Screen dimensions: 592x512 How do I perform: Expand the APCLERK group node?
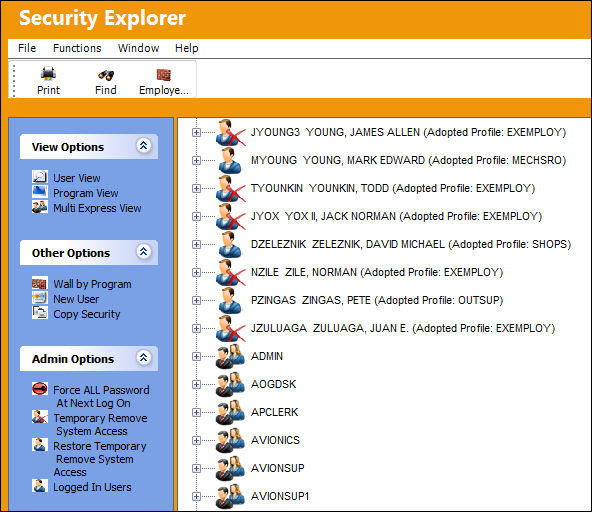pos(196,412)
